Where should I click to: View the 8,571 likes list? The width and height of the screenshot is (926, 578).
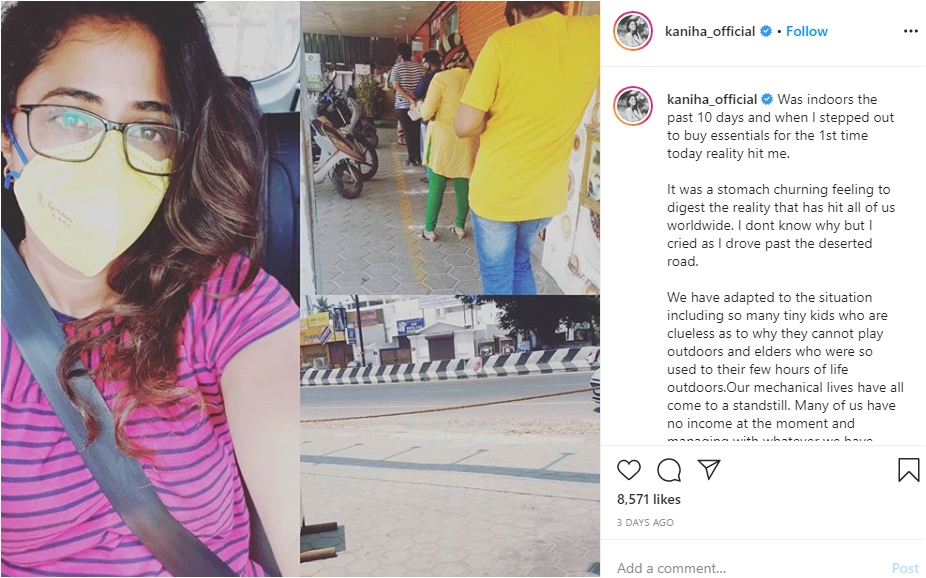coord(648,499)
